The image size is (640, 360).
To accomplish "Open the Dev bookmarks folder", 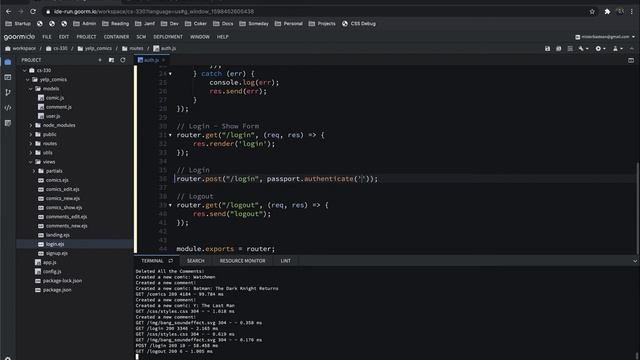I will click(170, 24).
